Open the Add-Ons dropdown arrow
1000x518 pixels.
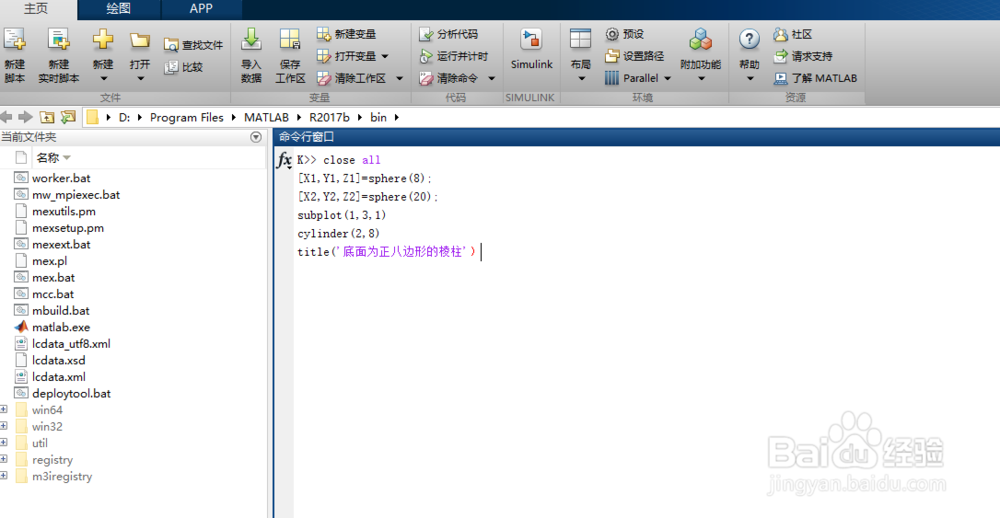(x=701, y=79)
